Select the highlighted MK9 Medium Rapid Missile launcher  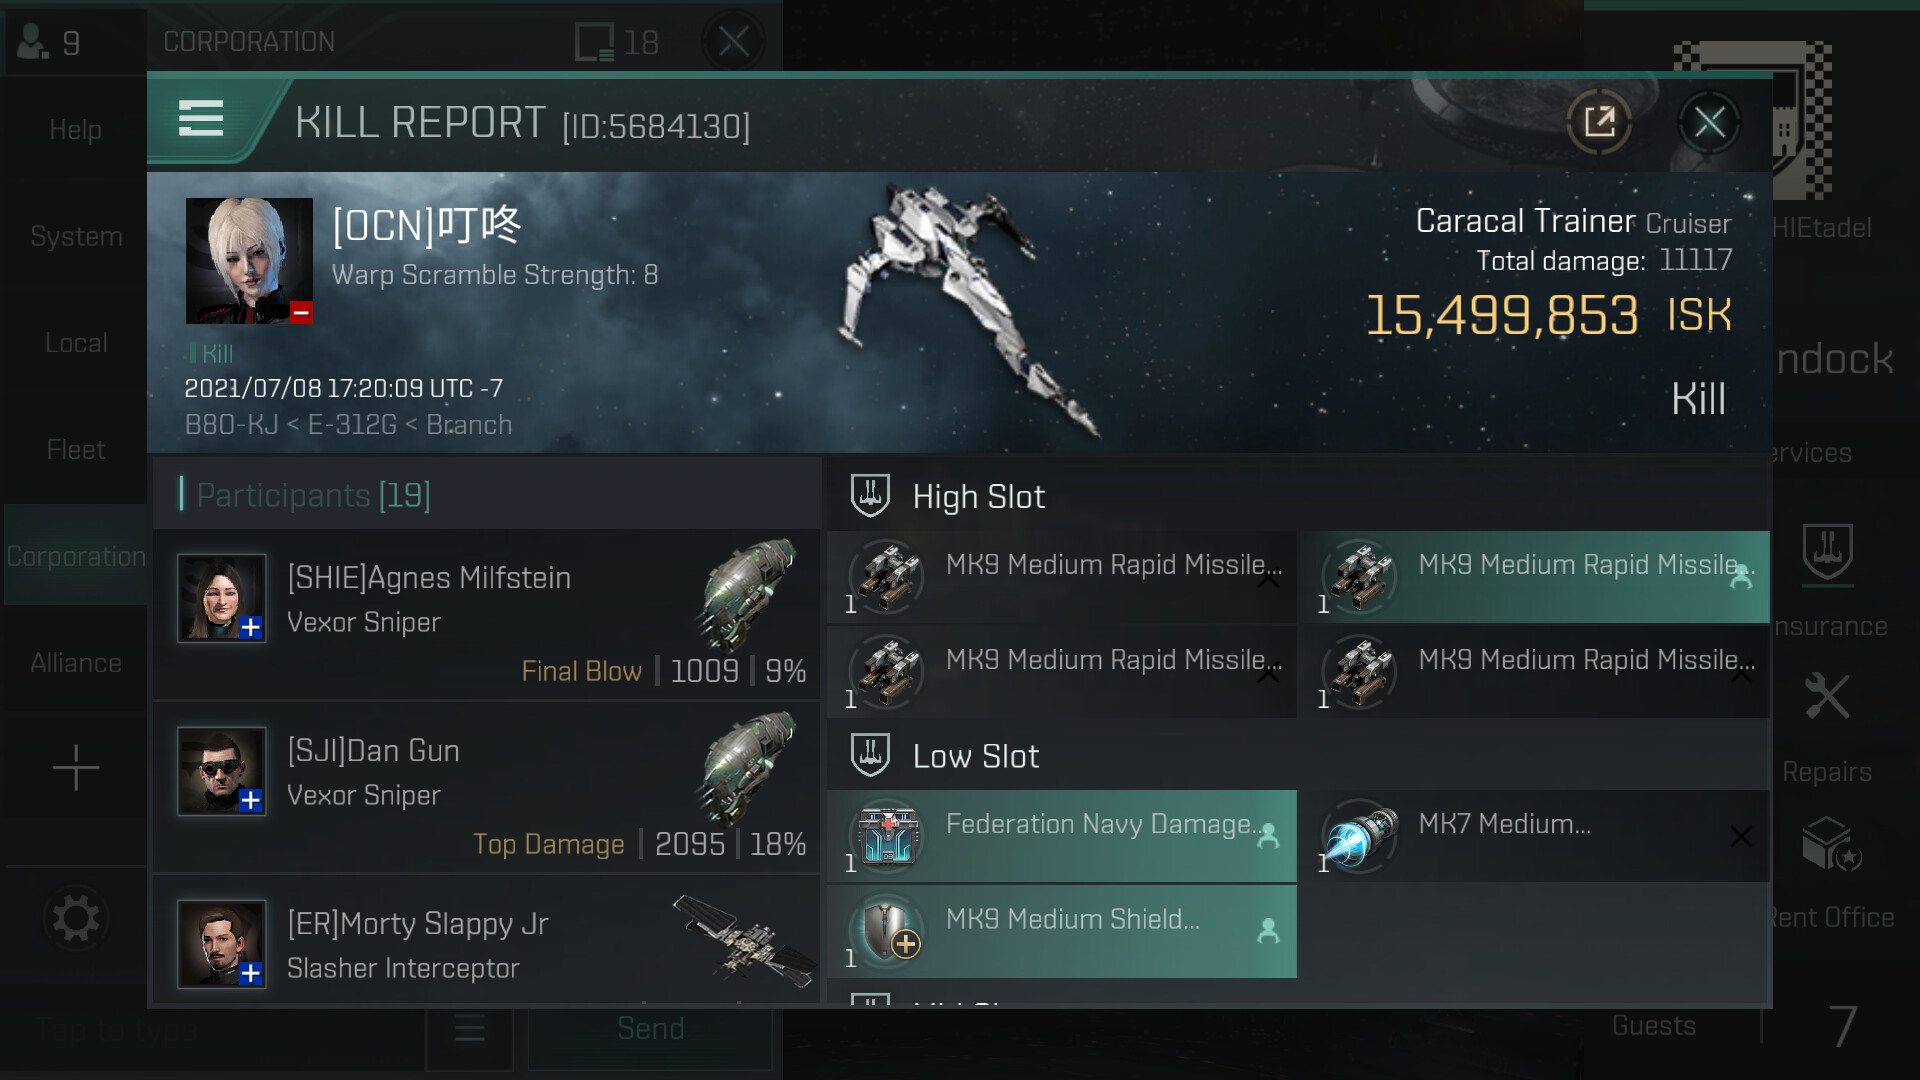[1539, 577]
